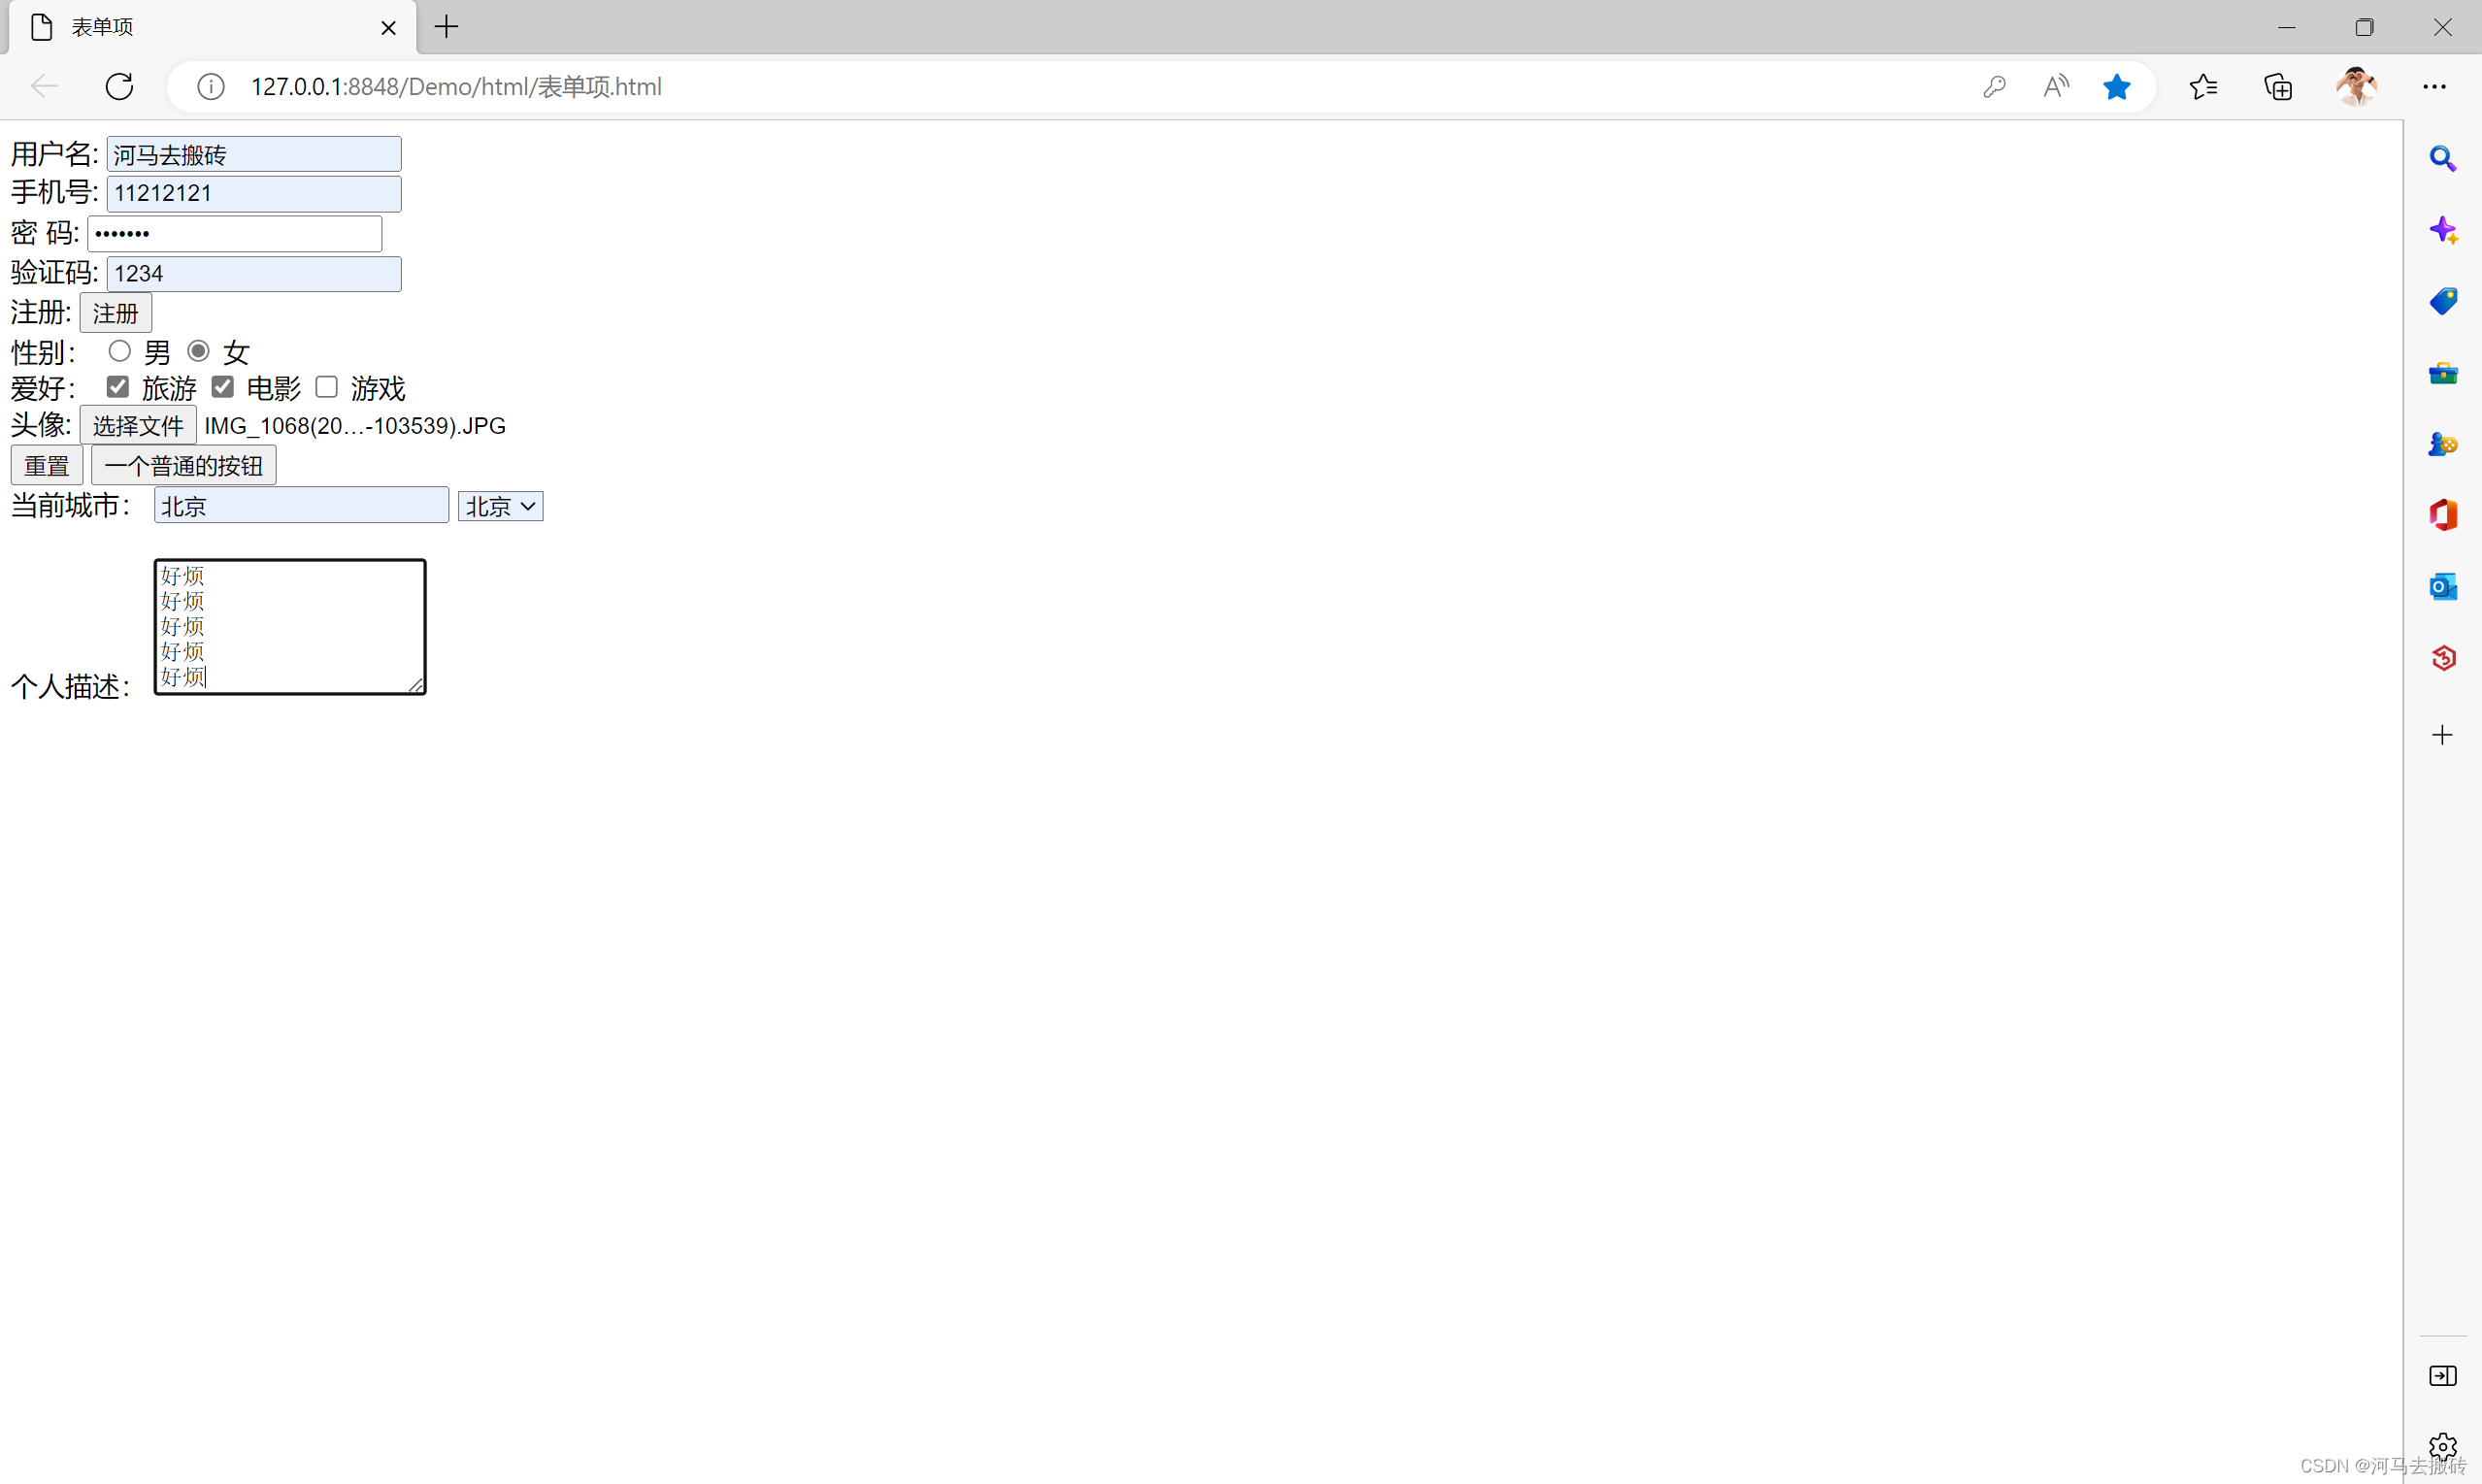Select the 男 radio button
The width and height of the screenshot is (2482, 1484).
pos(118,351)
